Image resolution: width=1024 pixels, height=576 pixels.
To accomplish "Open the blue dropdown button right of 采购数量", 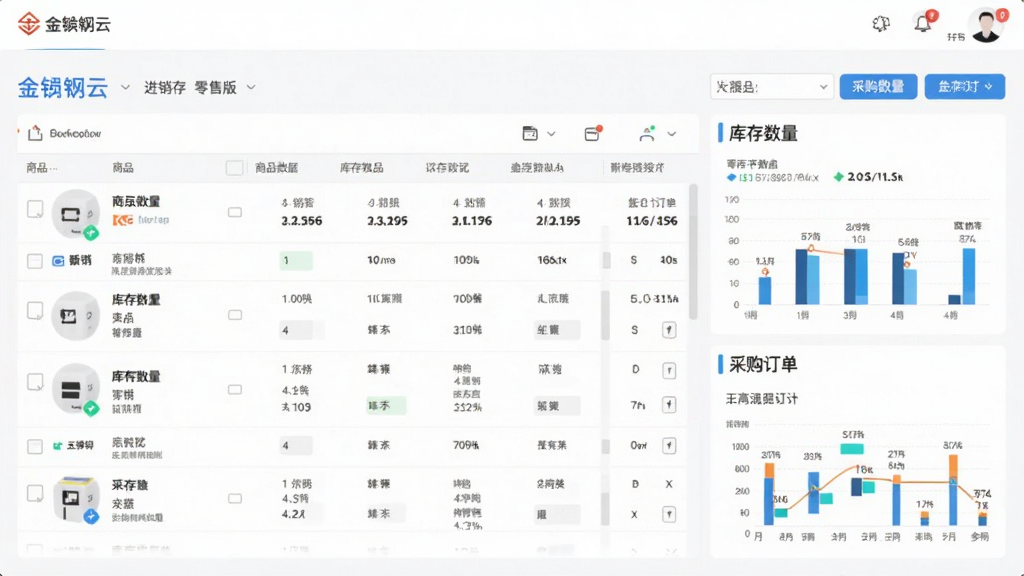I will (965, 87).
